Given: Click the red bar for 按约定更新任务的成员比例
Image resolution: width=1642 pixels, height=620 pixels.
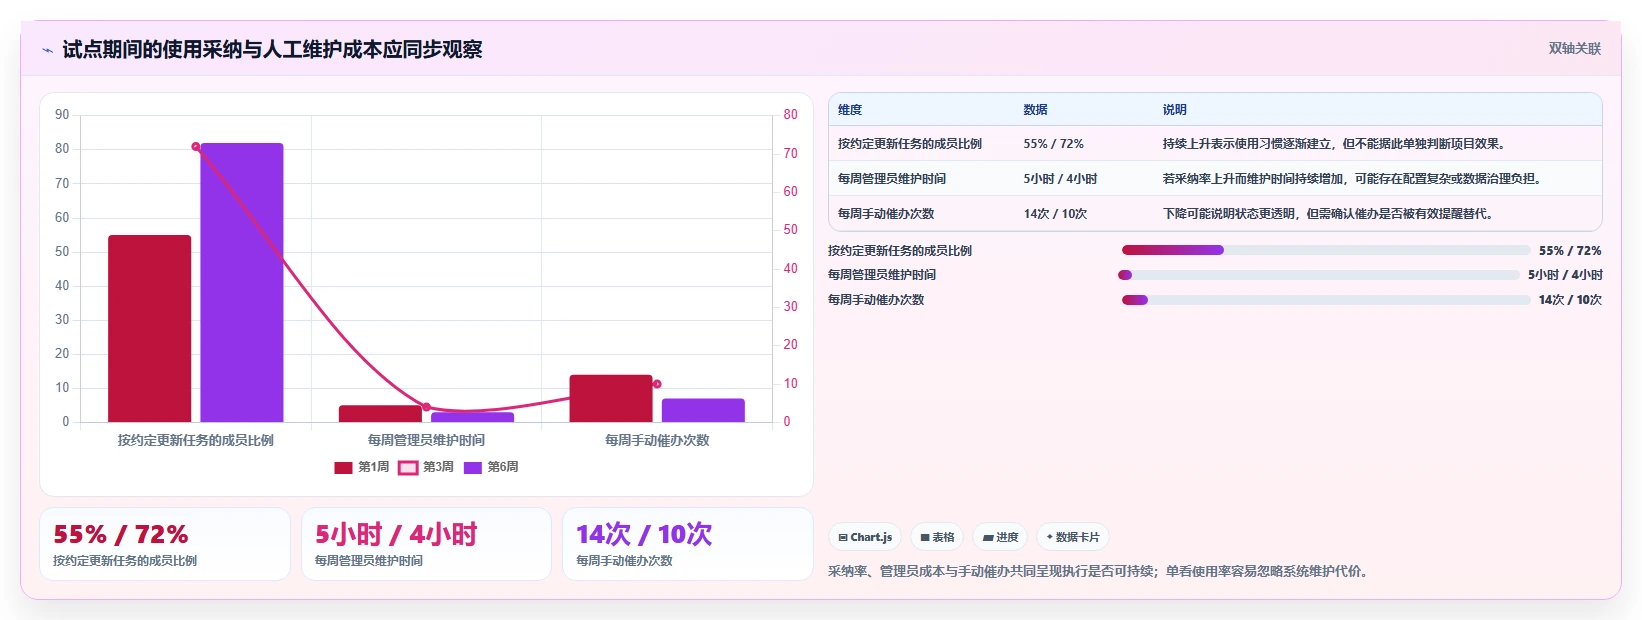Looking at the screenshot, I should tap(149, 328).
